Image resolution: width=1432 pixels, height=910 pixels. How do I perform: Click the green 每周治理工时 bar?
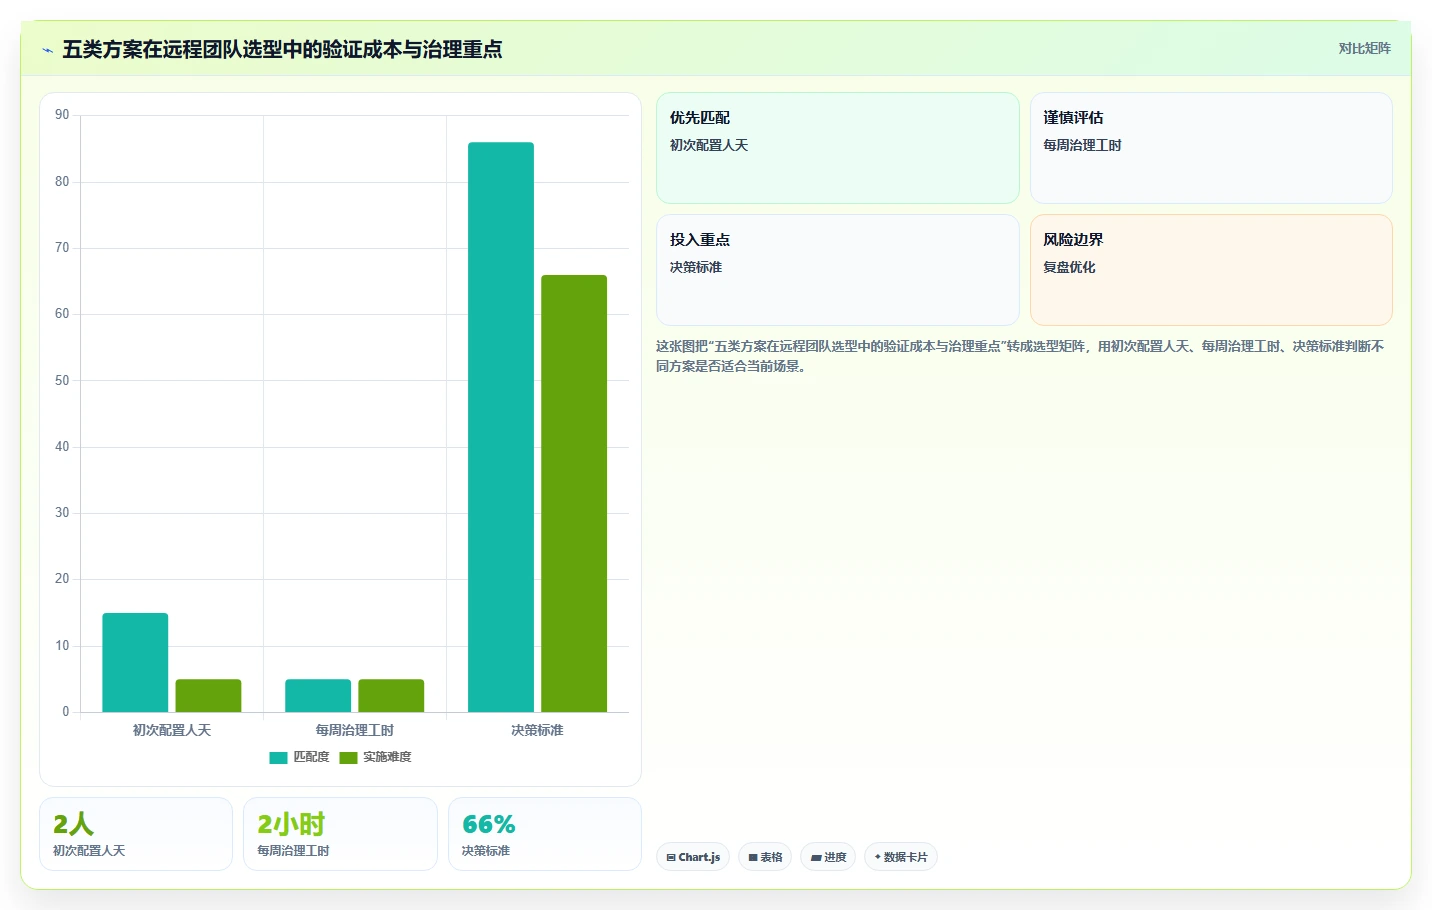coord(391,695)
